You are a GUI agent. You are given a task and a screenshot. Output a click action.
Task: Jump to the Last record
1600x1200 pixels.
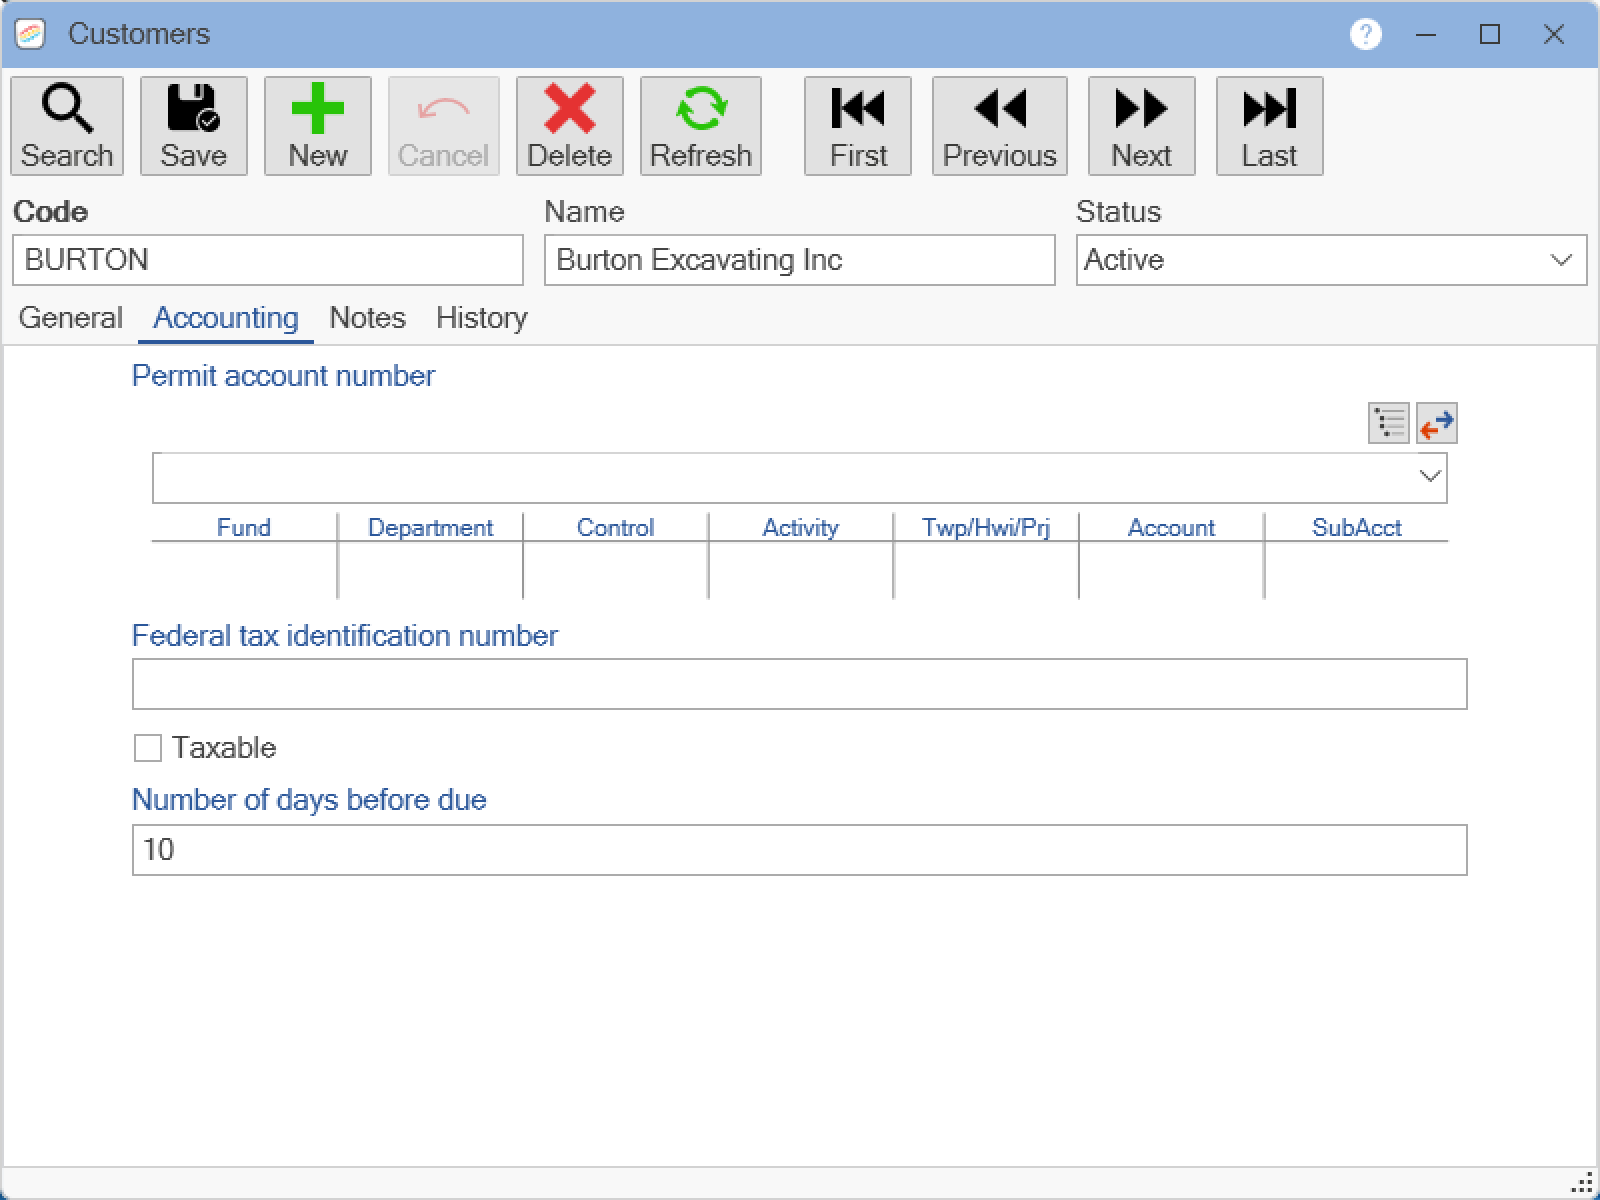coord(1269,126)
